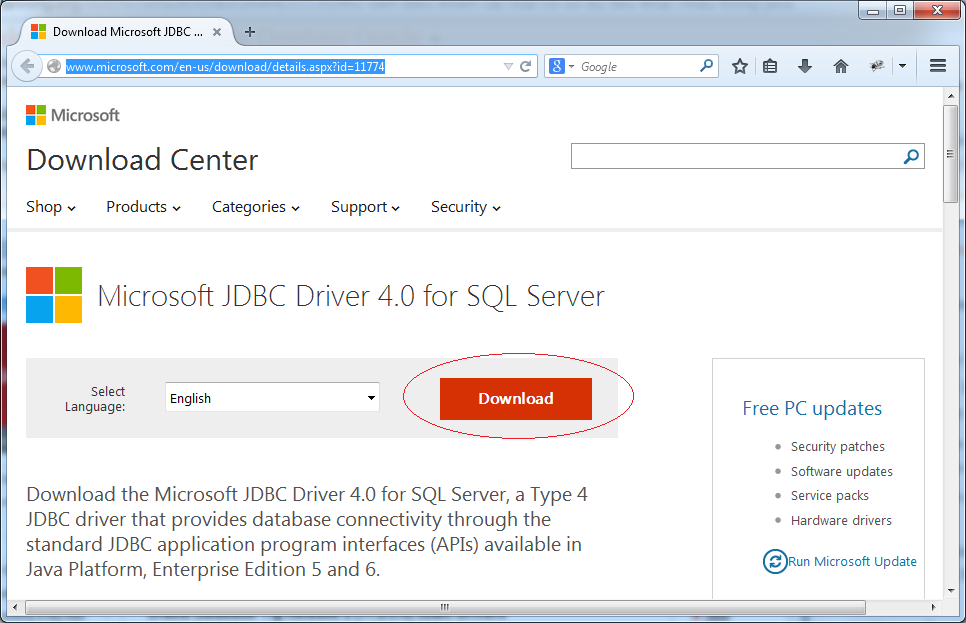Screen dimensions: 966x623
Task: Go to the Firefox home page icon
Action: coord(840,66)
